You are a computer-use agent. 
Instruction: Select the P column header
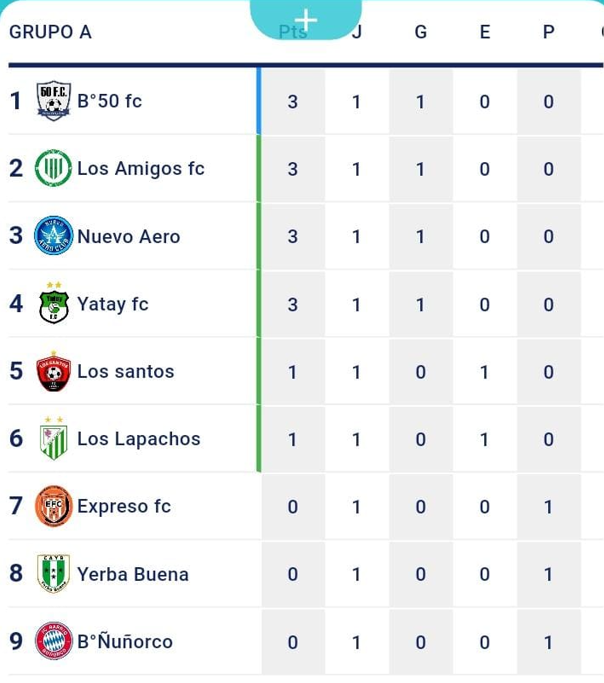(x=549, y=32)
